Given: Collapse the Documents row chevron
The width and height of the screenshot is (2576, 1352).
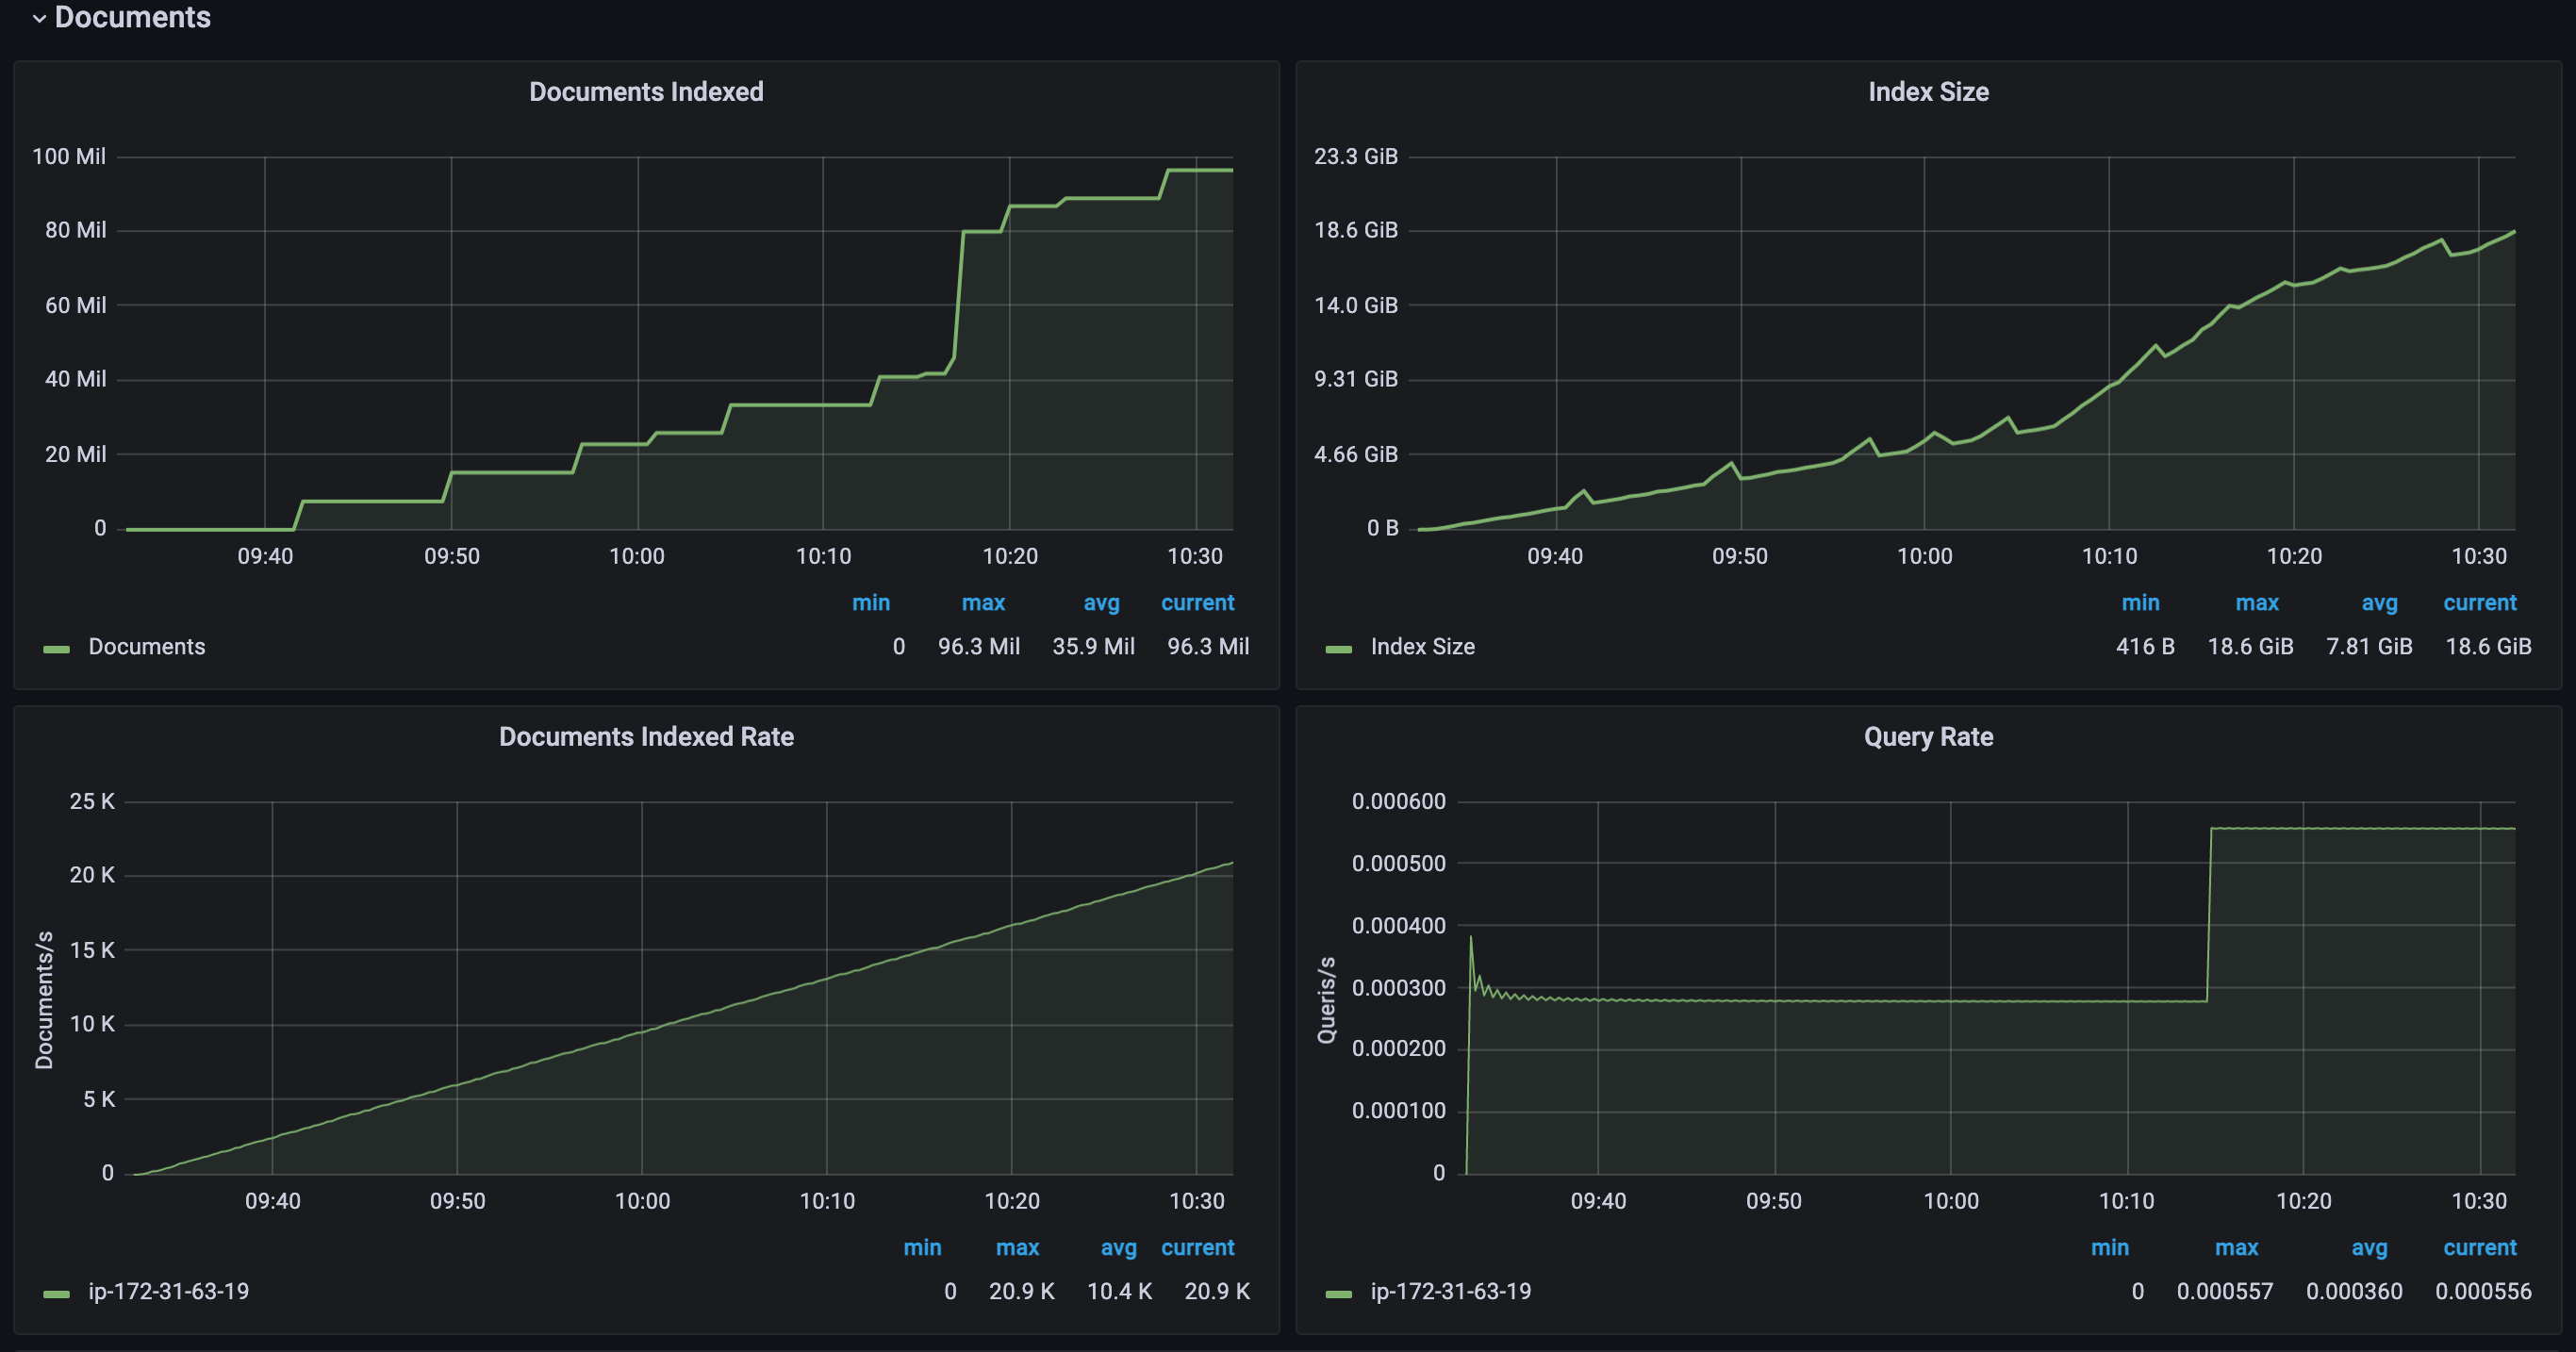Looking at the screenshot, I should coord(39,18).
